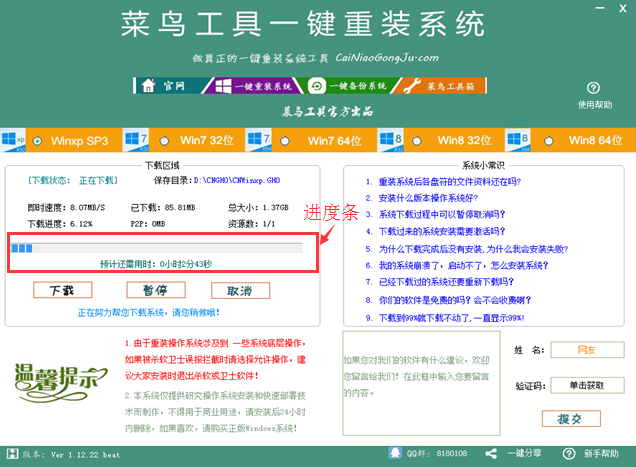Image resolution: width=636 pixels, height=467 pixels.
Task: Click the Windows XP logo icon
Action: (13, 140)
